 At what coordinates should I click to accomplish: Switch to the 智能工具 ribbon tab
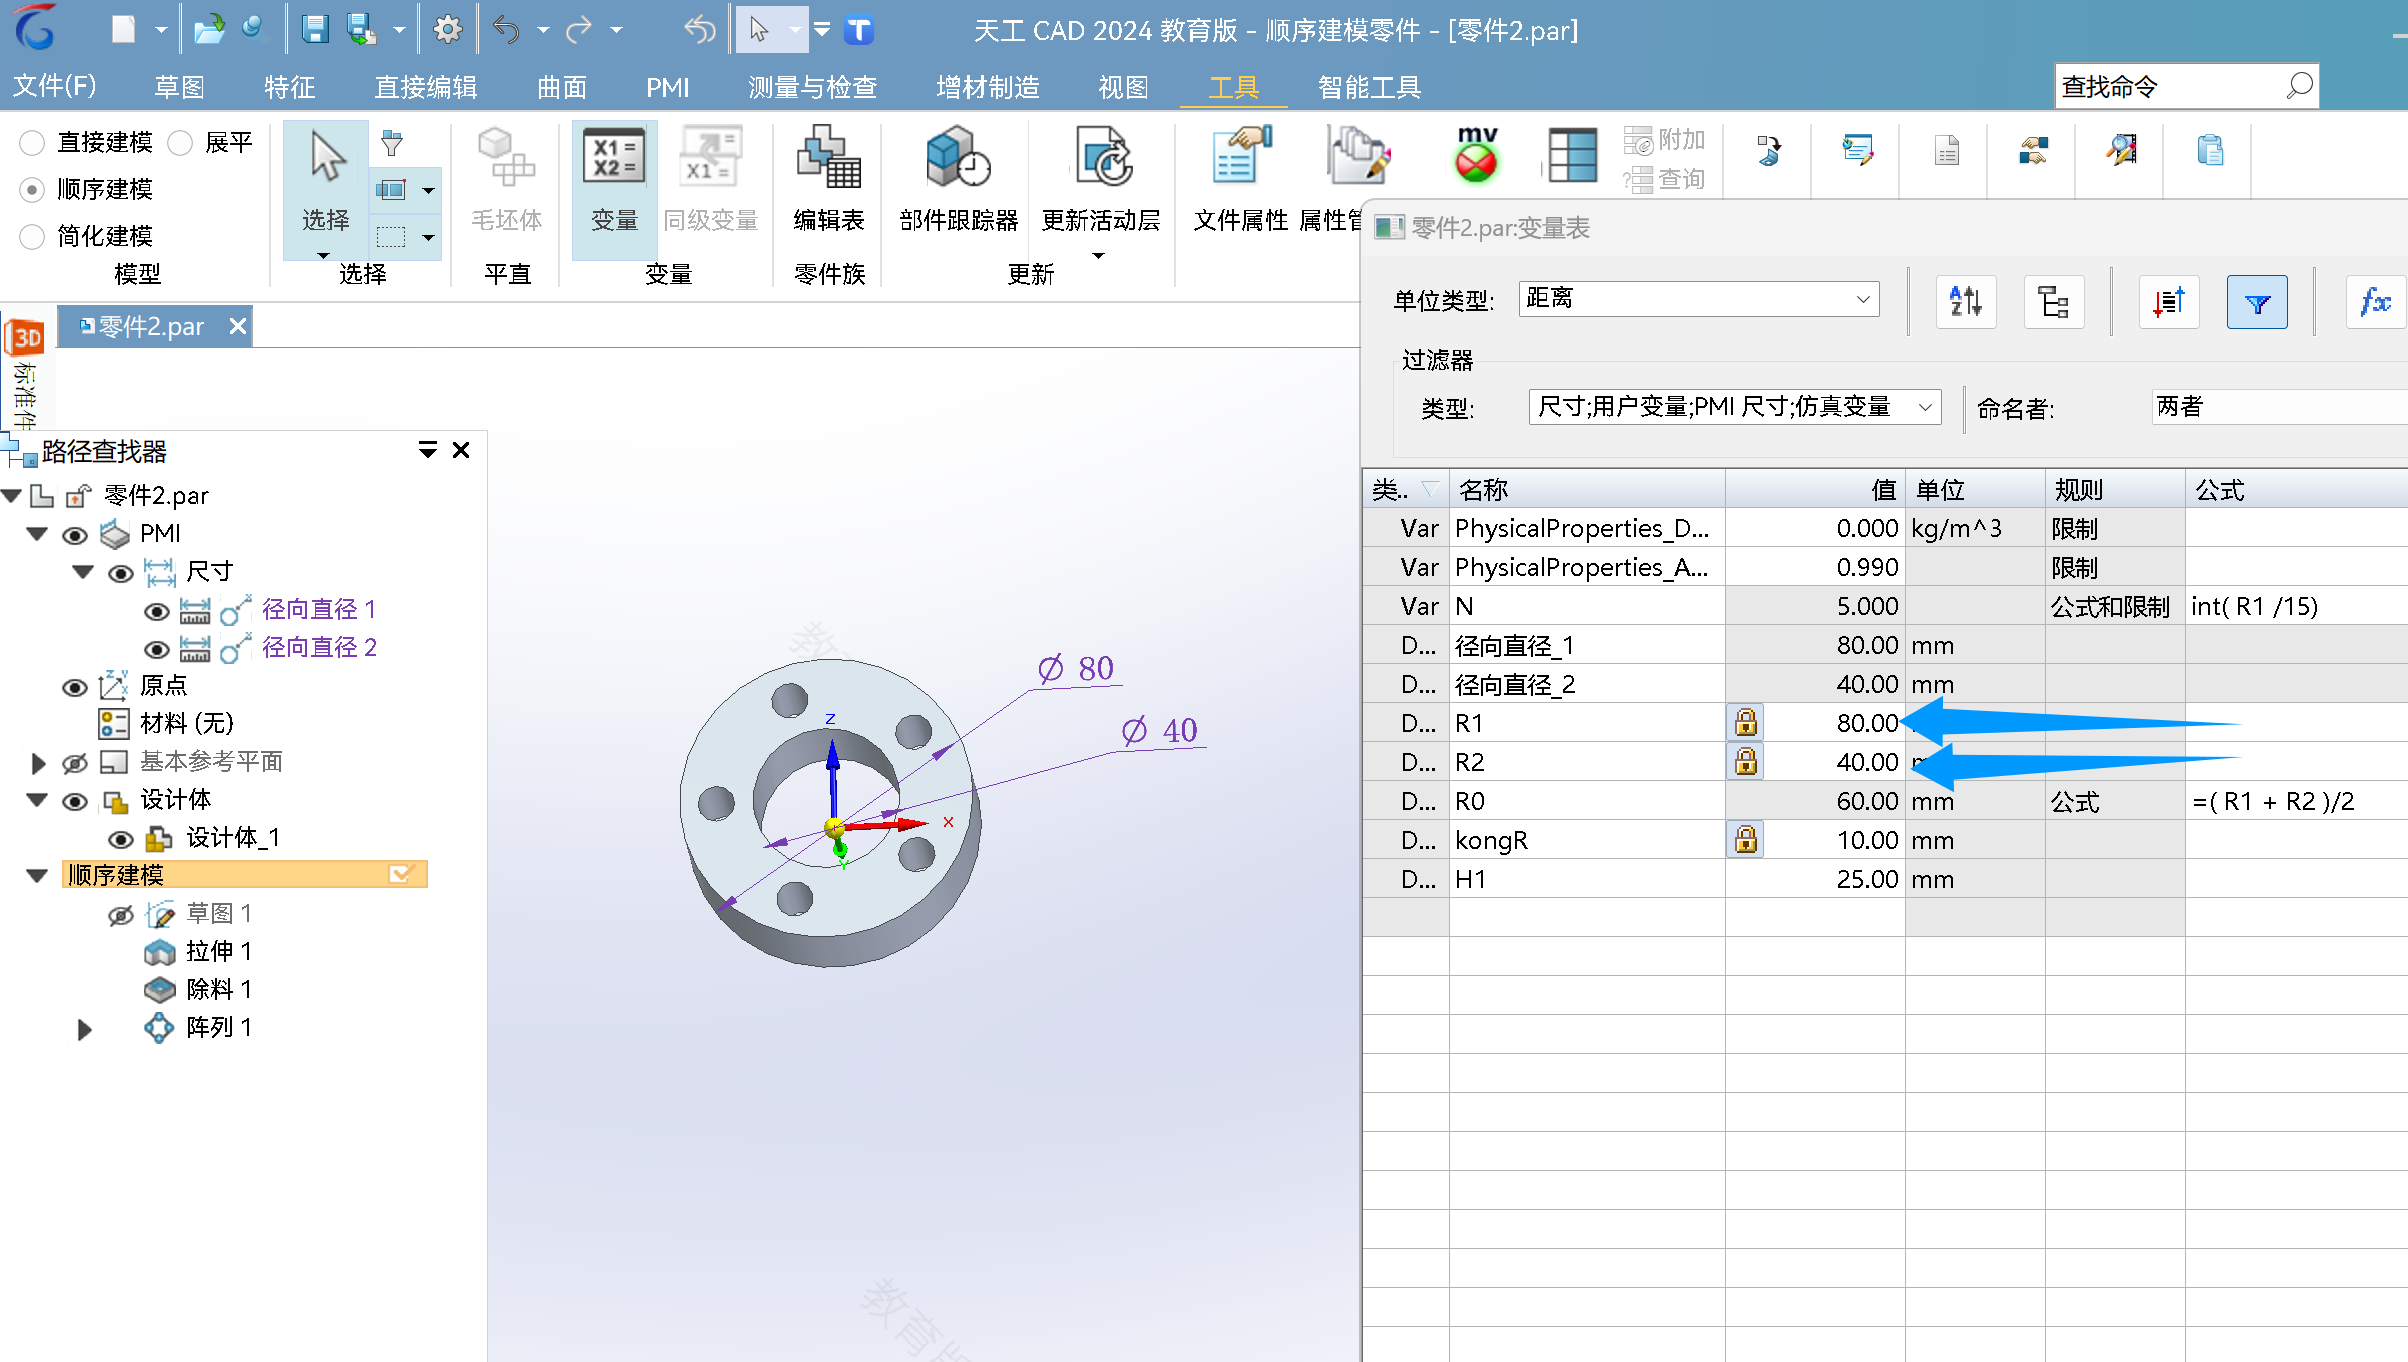click(x=1369, y=86)
